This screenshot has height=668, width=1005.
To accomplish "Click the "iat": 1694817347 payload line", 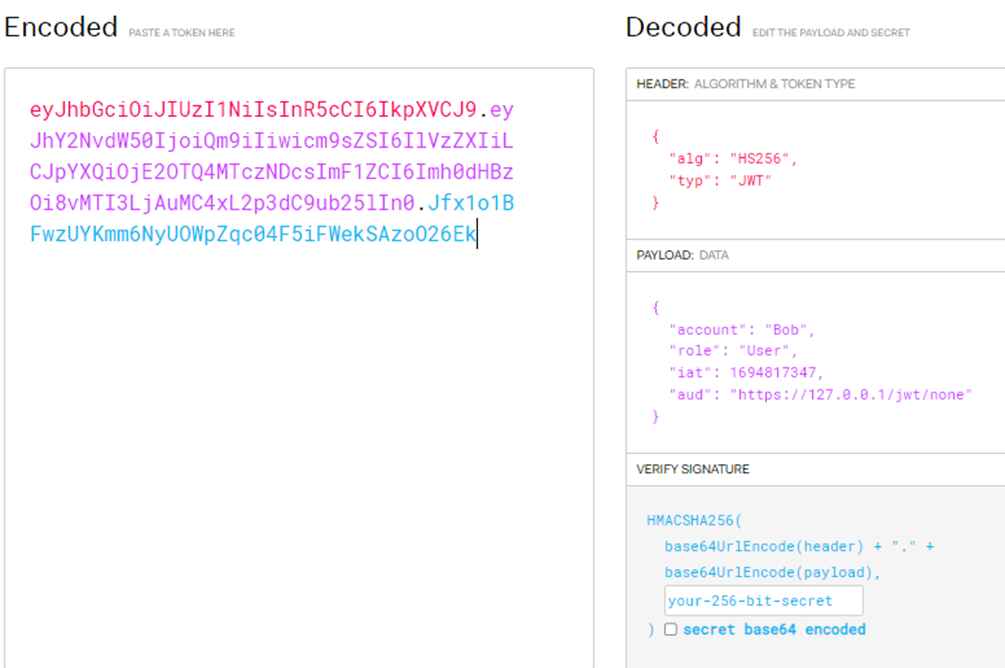I will coord(746,373).
